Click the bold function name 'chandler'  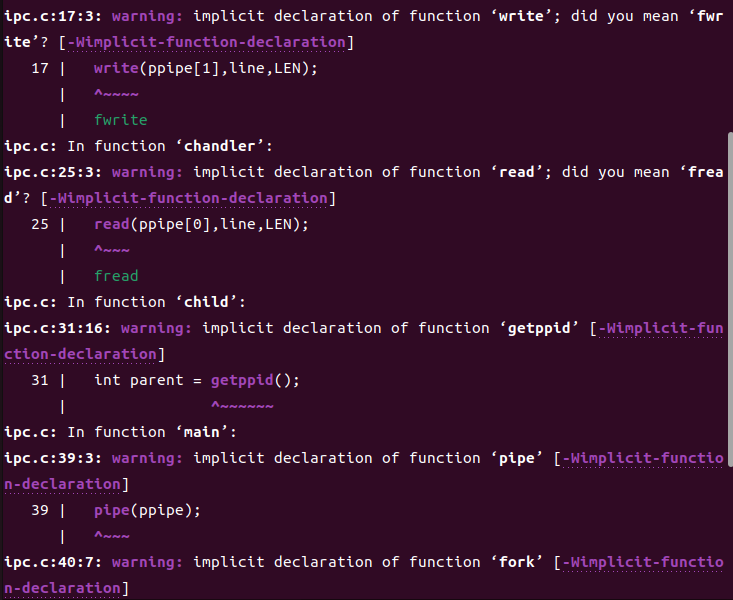[224, 146]
